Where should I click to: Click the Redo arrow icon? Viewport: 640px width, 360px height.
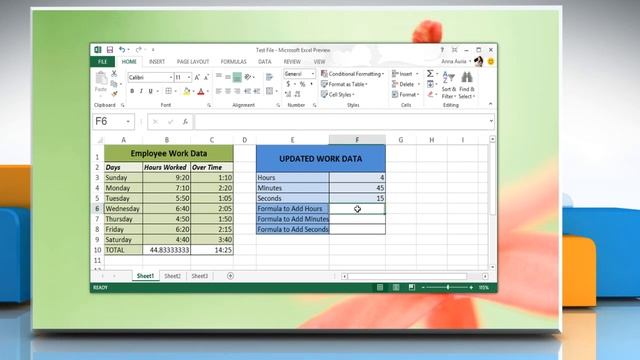click(138, 50)
